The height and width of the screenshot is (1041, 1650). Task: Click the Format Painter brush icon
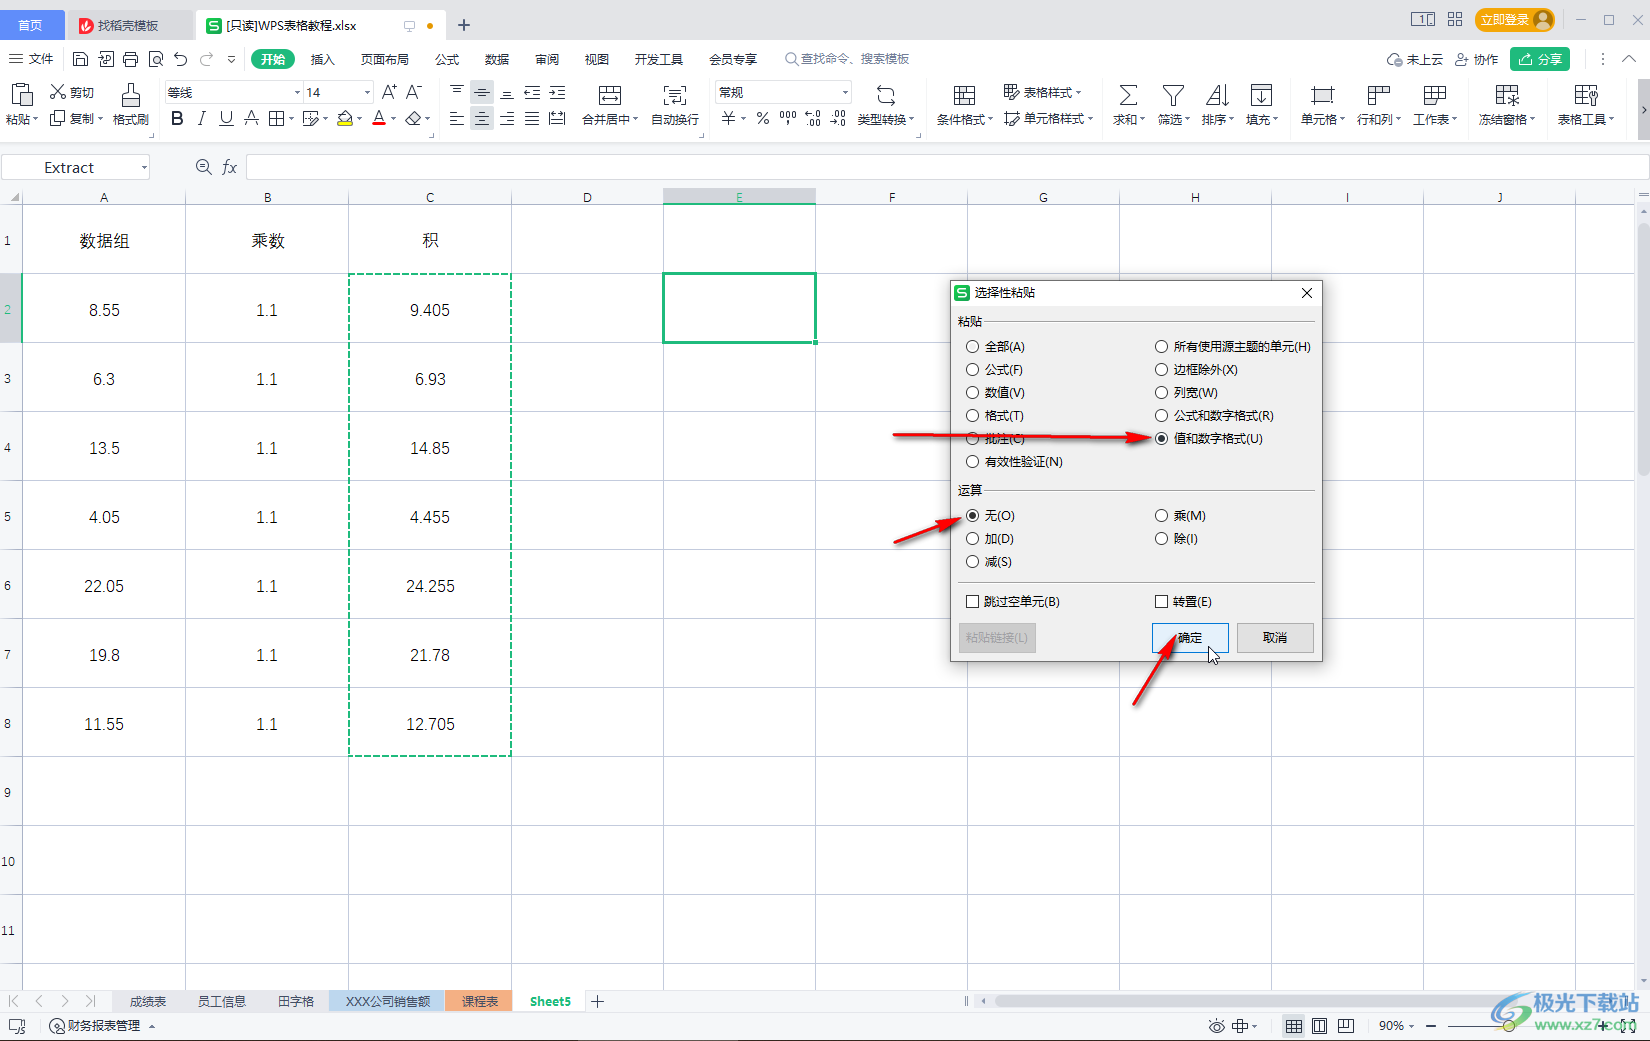click(x=130, y=95)
